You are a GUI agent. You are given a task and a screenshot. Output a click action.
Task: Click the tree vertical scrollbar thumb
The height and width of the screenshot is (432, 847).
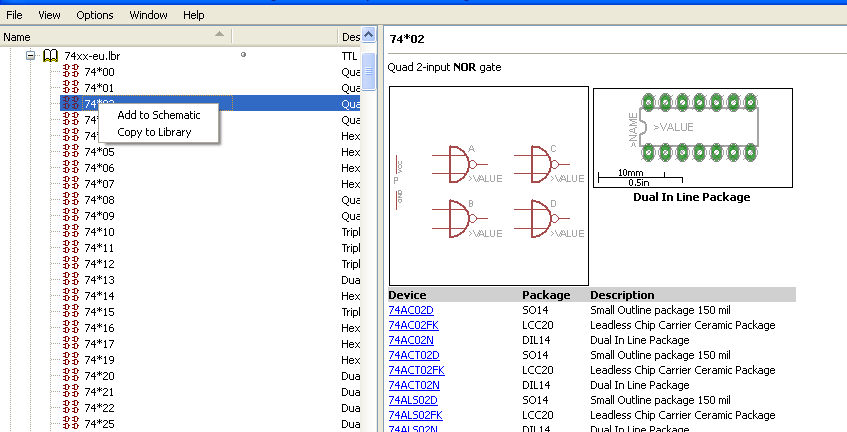[368, 71]
